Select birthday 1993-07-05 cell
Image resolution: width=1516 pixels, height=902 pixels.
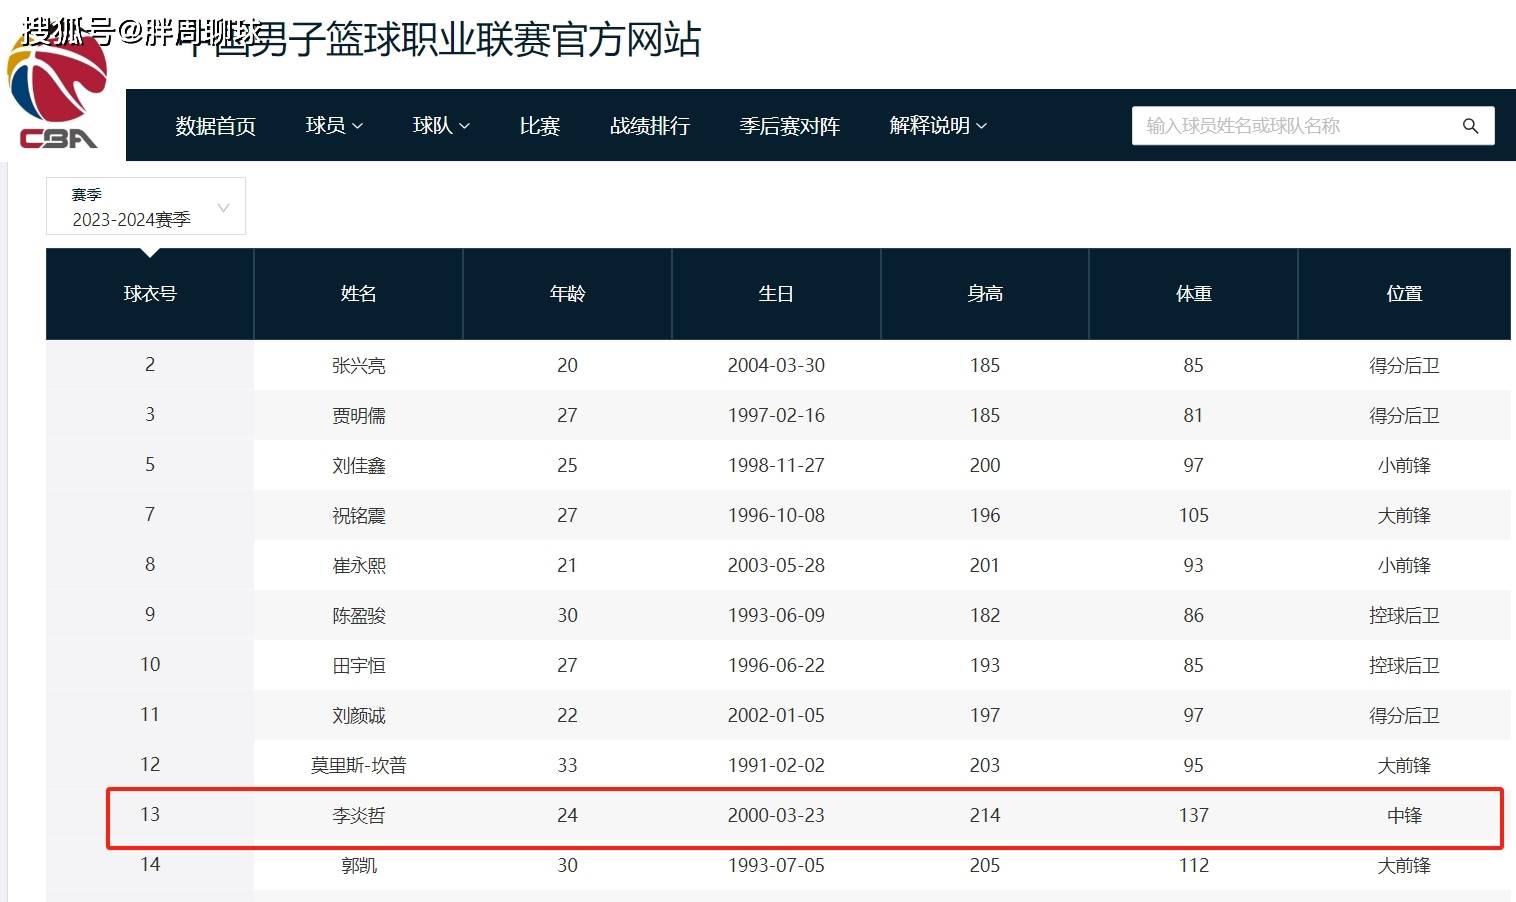pyautogui.click(x=776, y=866)
